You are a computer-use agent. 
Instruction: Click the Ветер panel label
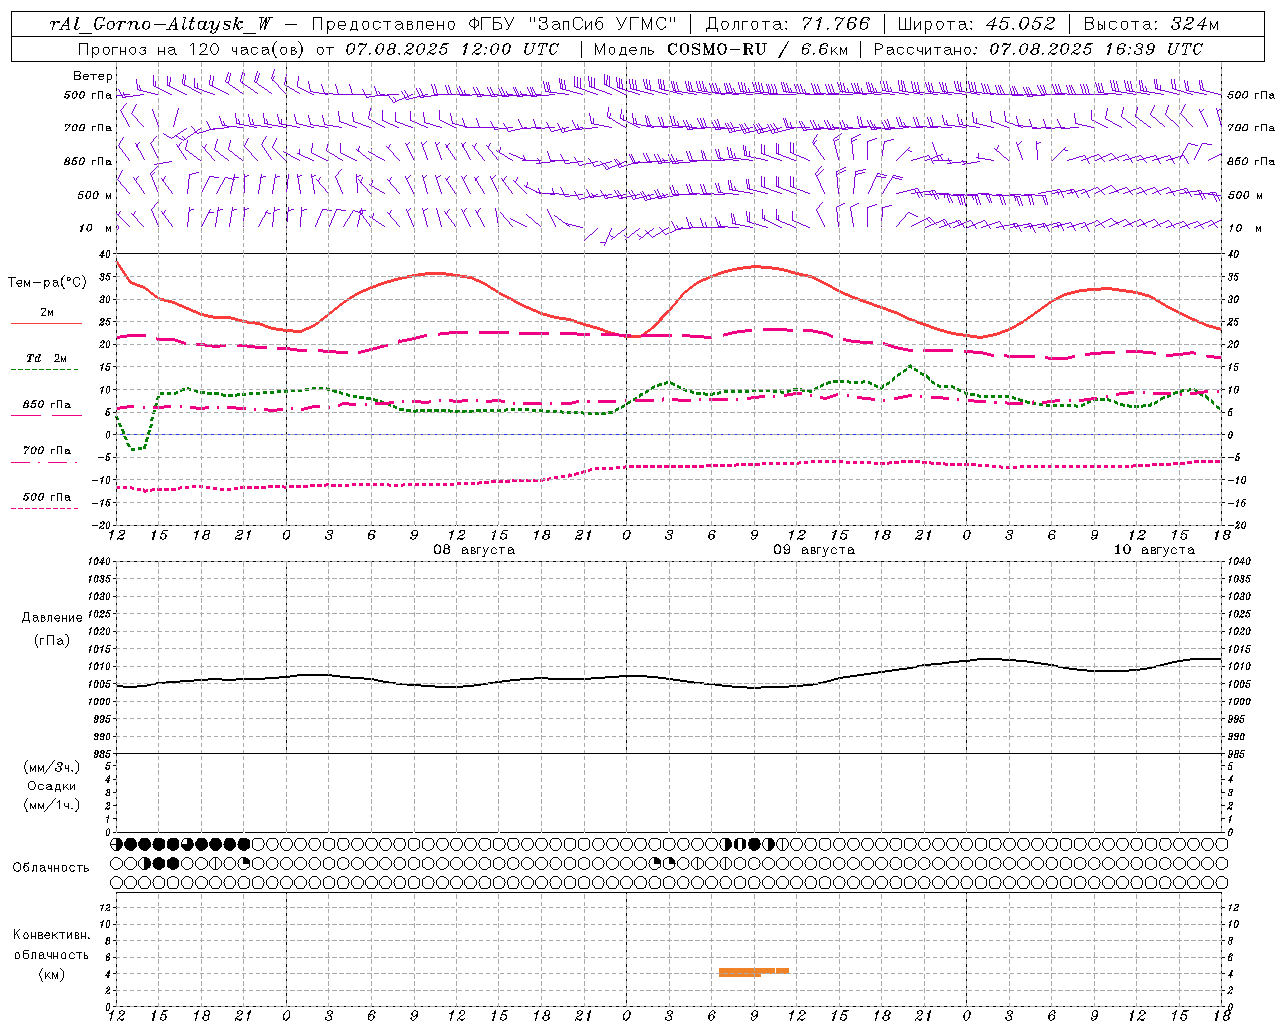pos(92,76)
